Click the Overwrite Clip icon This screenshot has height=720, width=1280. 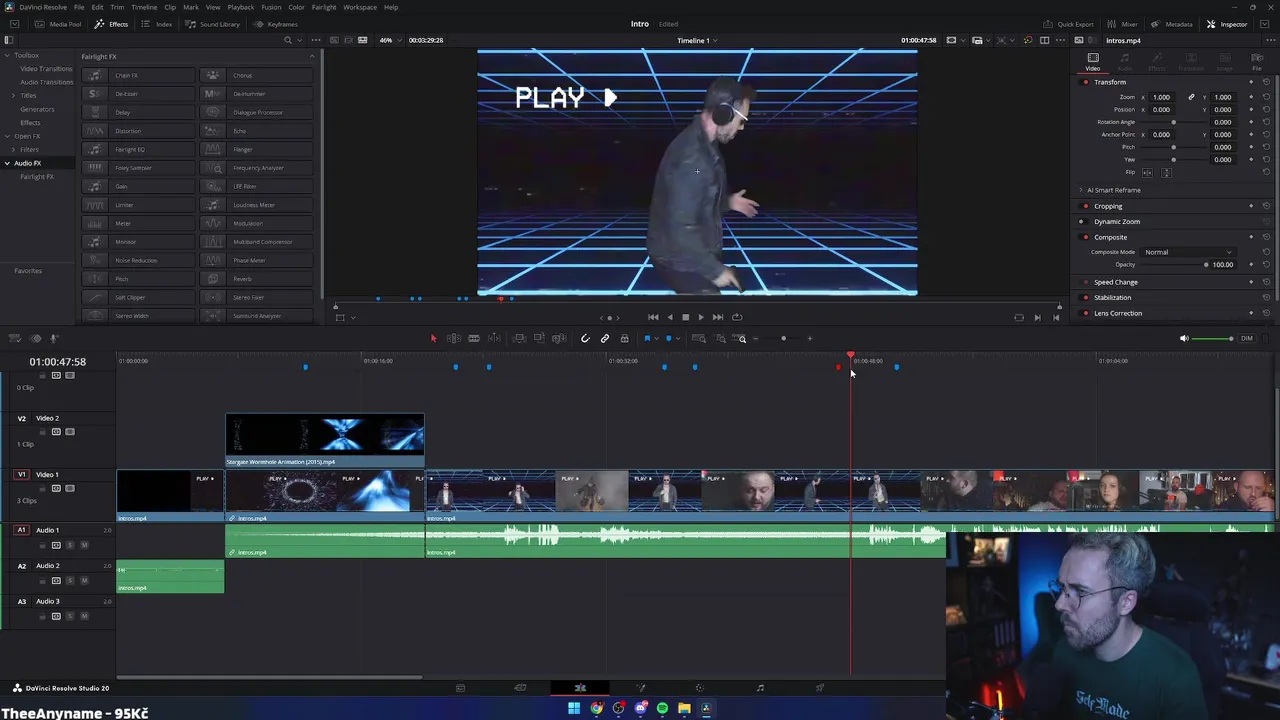click(x=539, y=338)
